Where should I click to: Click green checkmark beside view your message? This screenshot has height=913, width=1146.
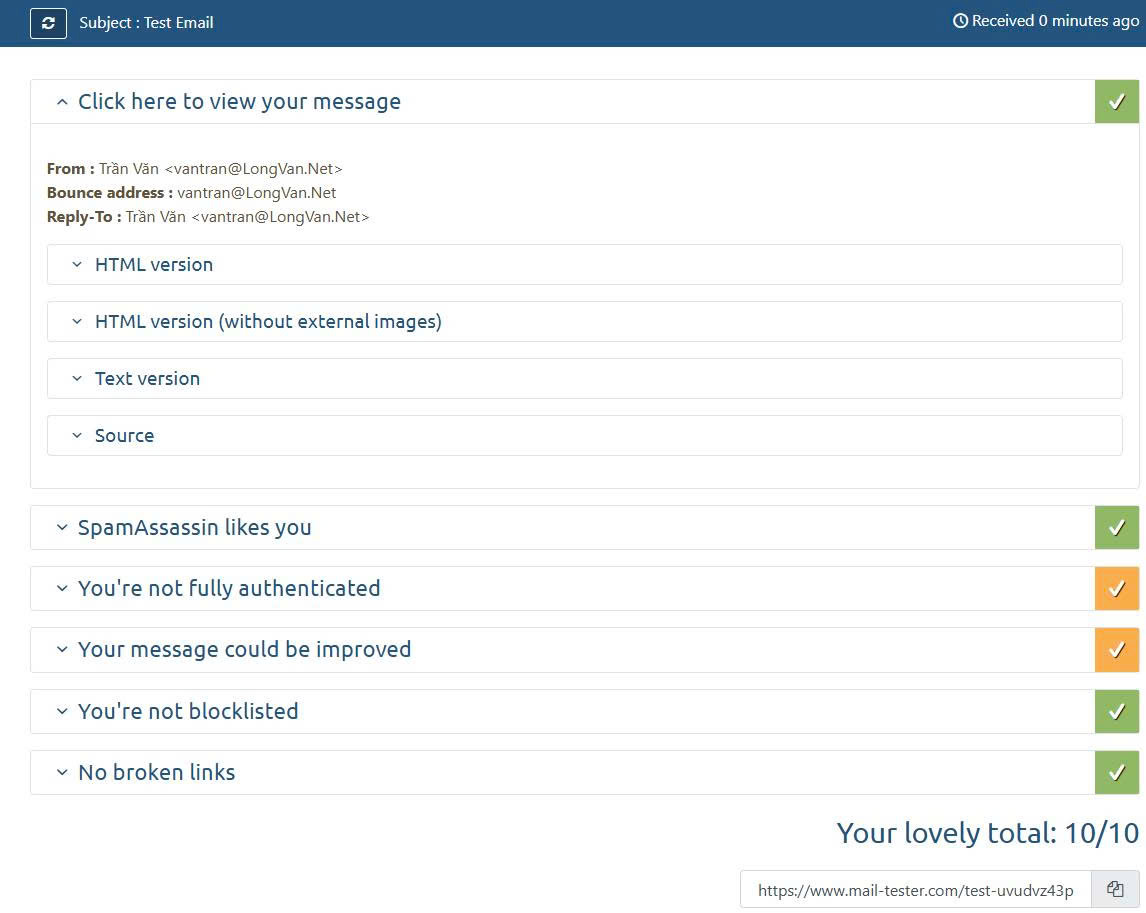click(x=1117, y=102)
